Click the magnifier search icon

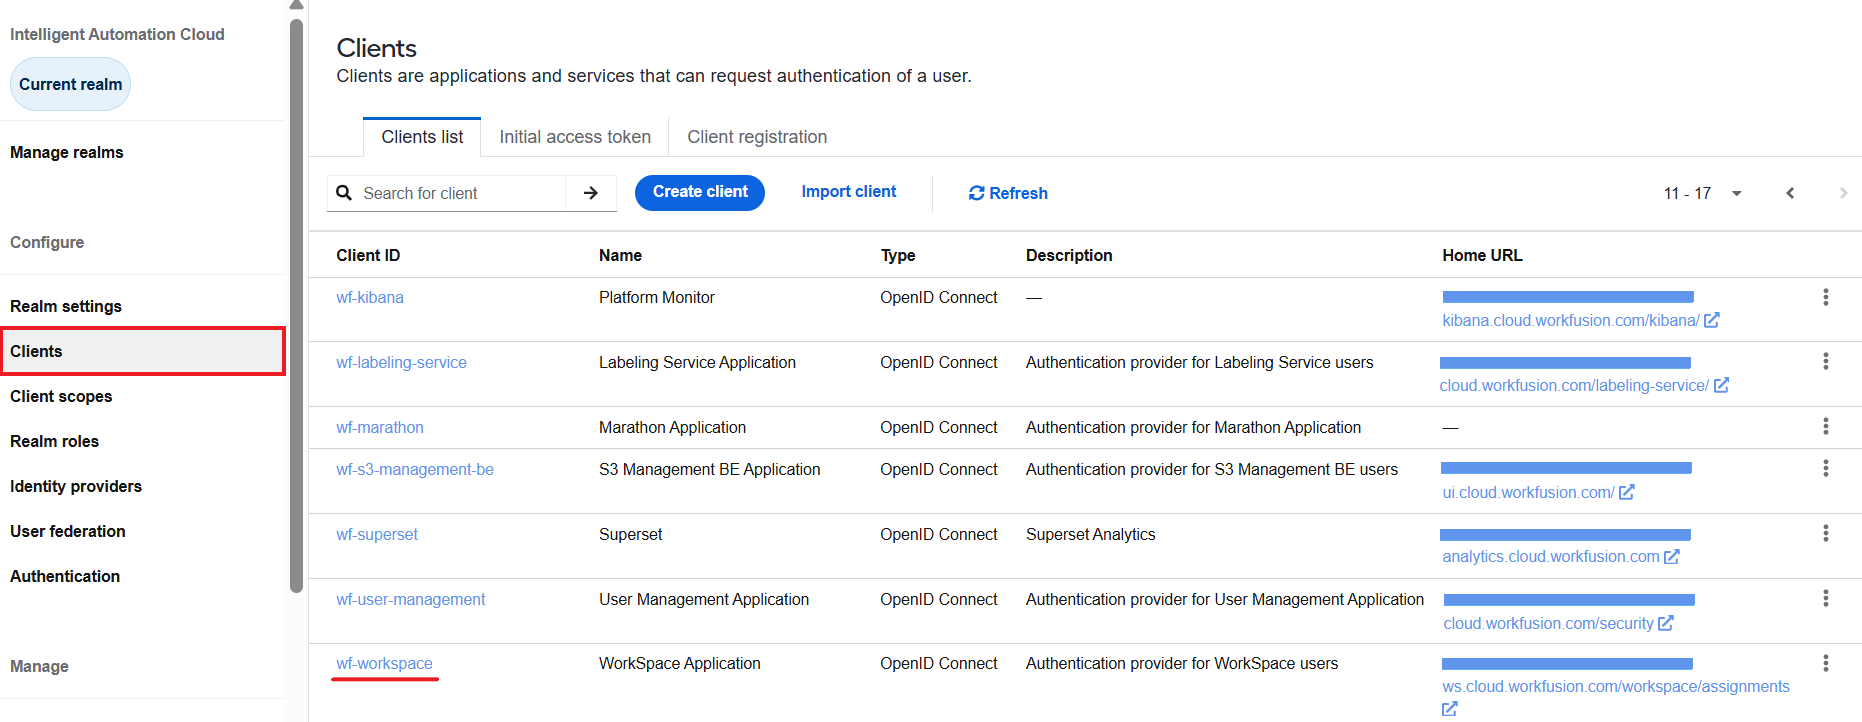point(344,193)
